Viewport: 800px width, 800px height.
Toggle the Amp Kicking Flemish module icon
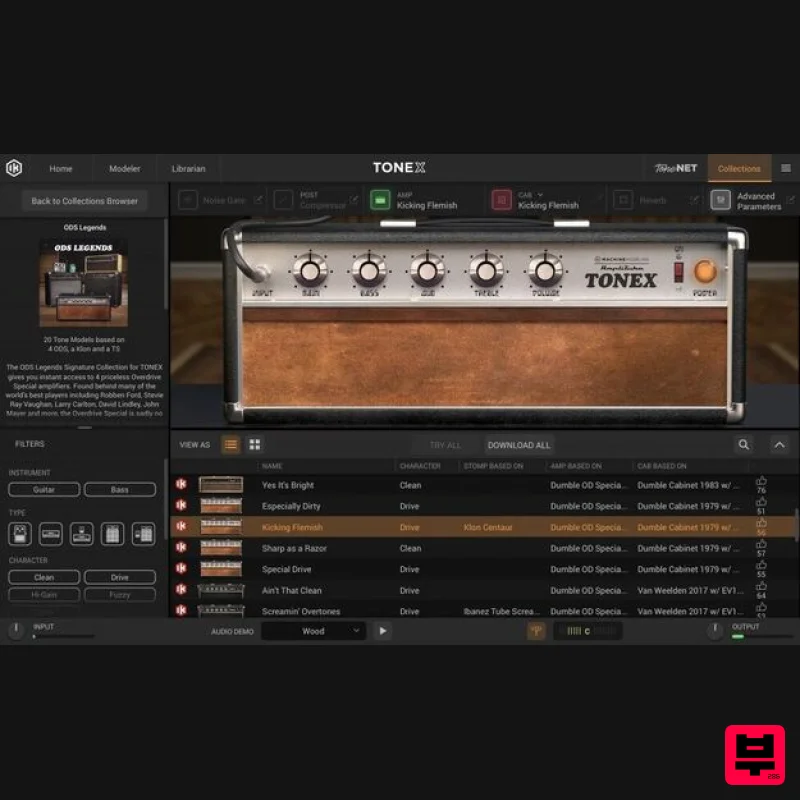(380, 200)
